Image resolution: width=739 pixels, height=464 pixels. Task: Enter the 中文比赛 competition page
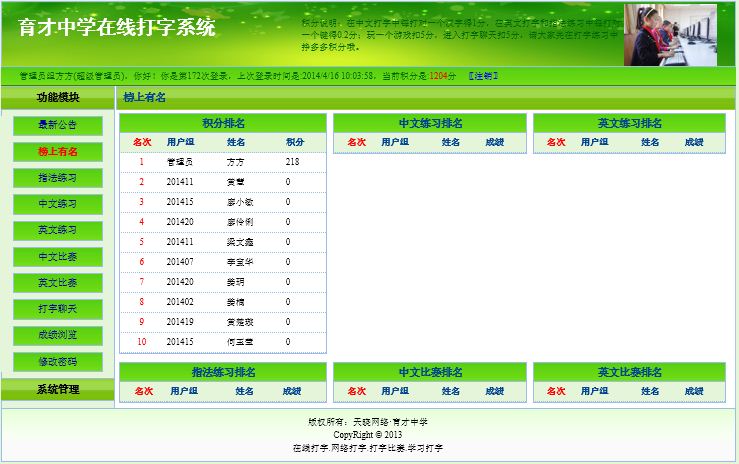[x=57, y=257]
